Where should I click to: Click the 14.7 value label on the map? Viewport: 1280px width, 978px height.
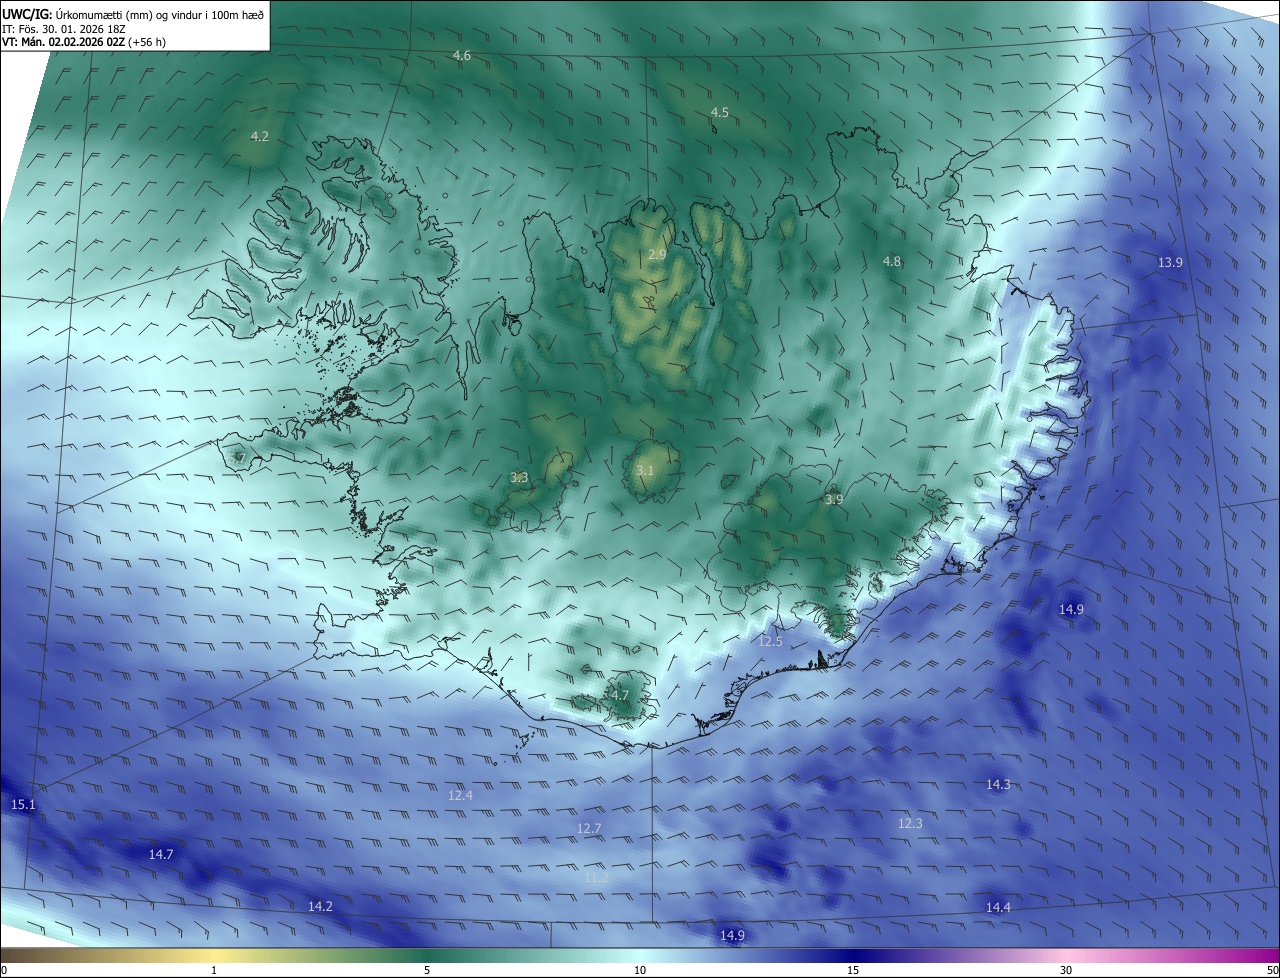click(x=161, y=854)
